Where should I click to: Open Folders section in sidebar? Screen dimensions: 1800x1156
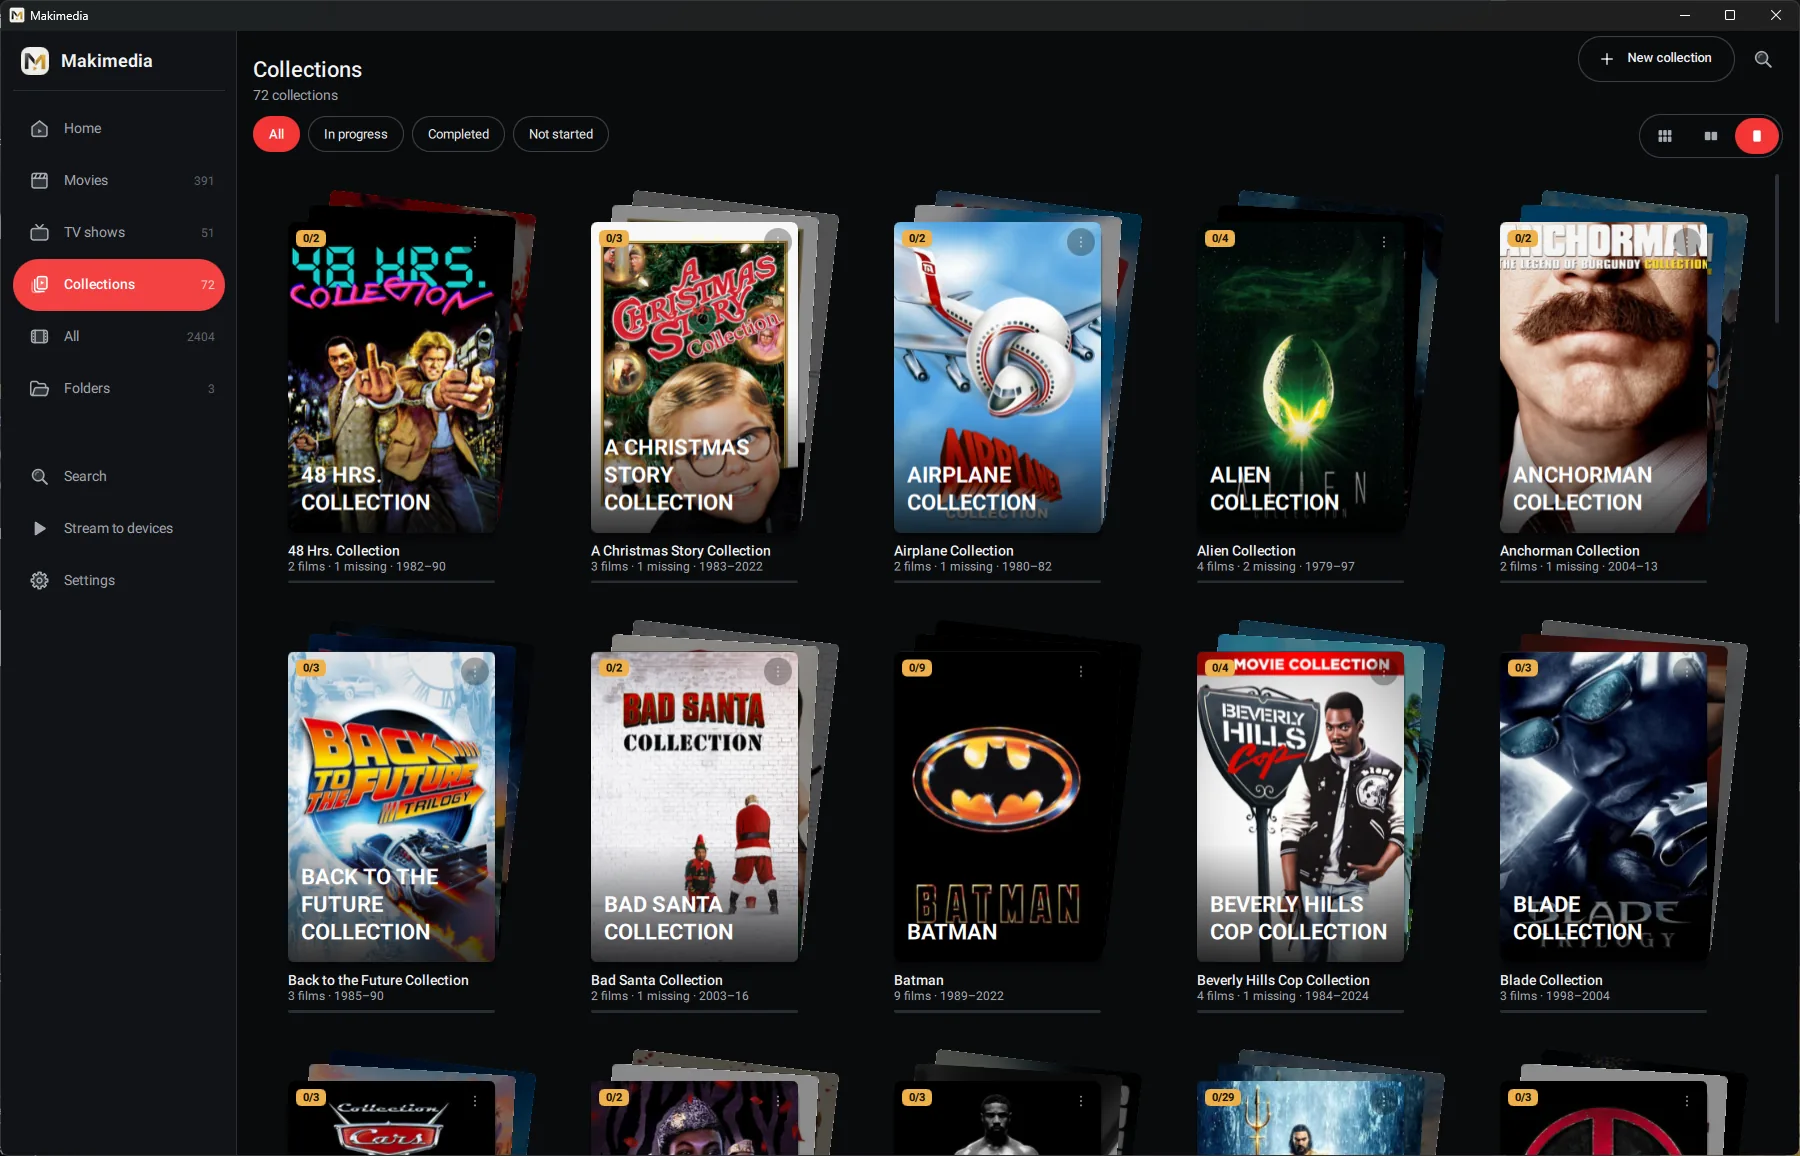point(119,388)
